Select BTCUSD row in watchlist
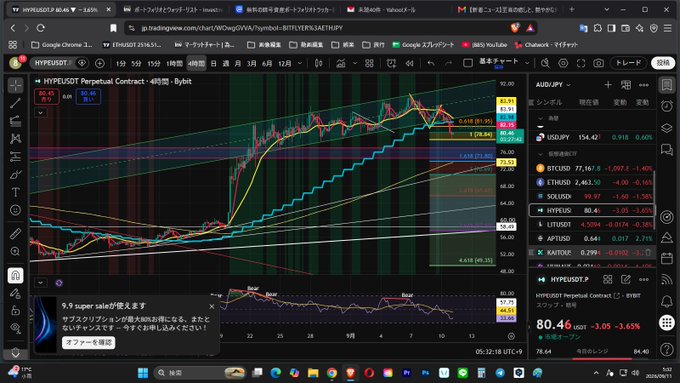 592,168
